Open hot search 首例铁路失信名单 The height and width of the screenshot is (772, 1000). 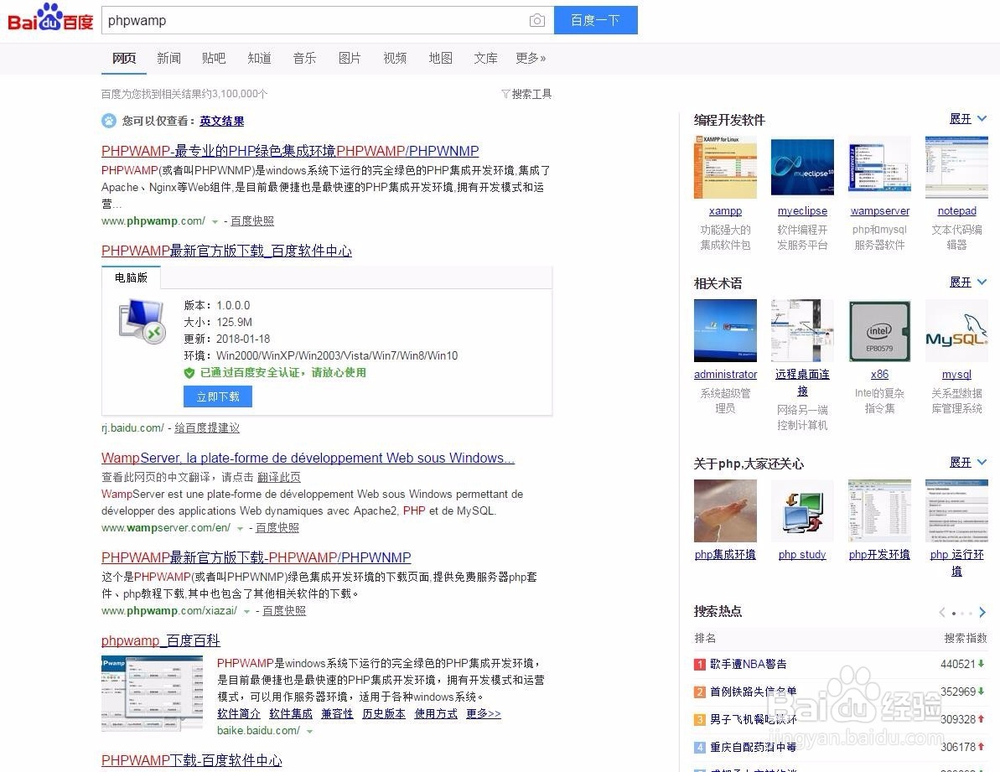coord(753,692)
